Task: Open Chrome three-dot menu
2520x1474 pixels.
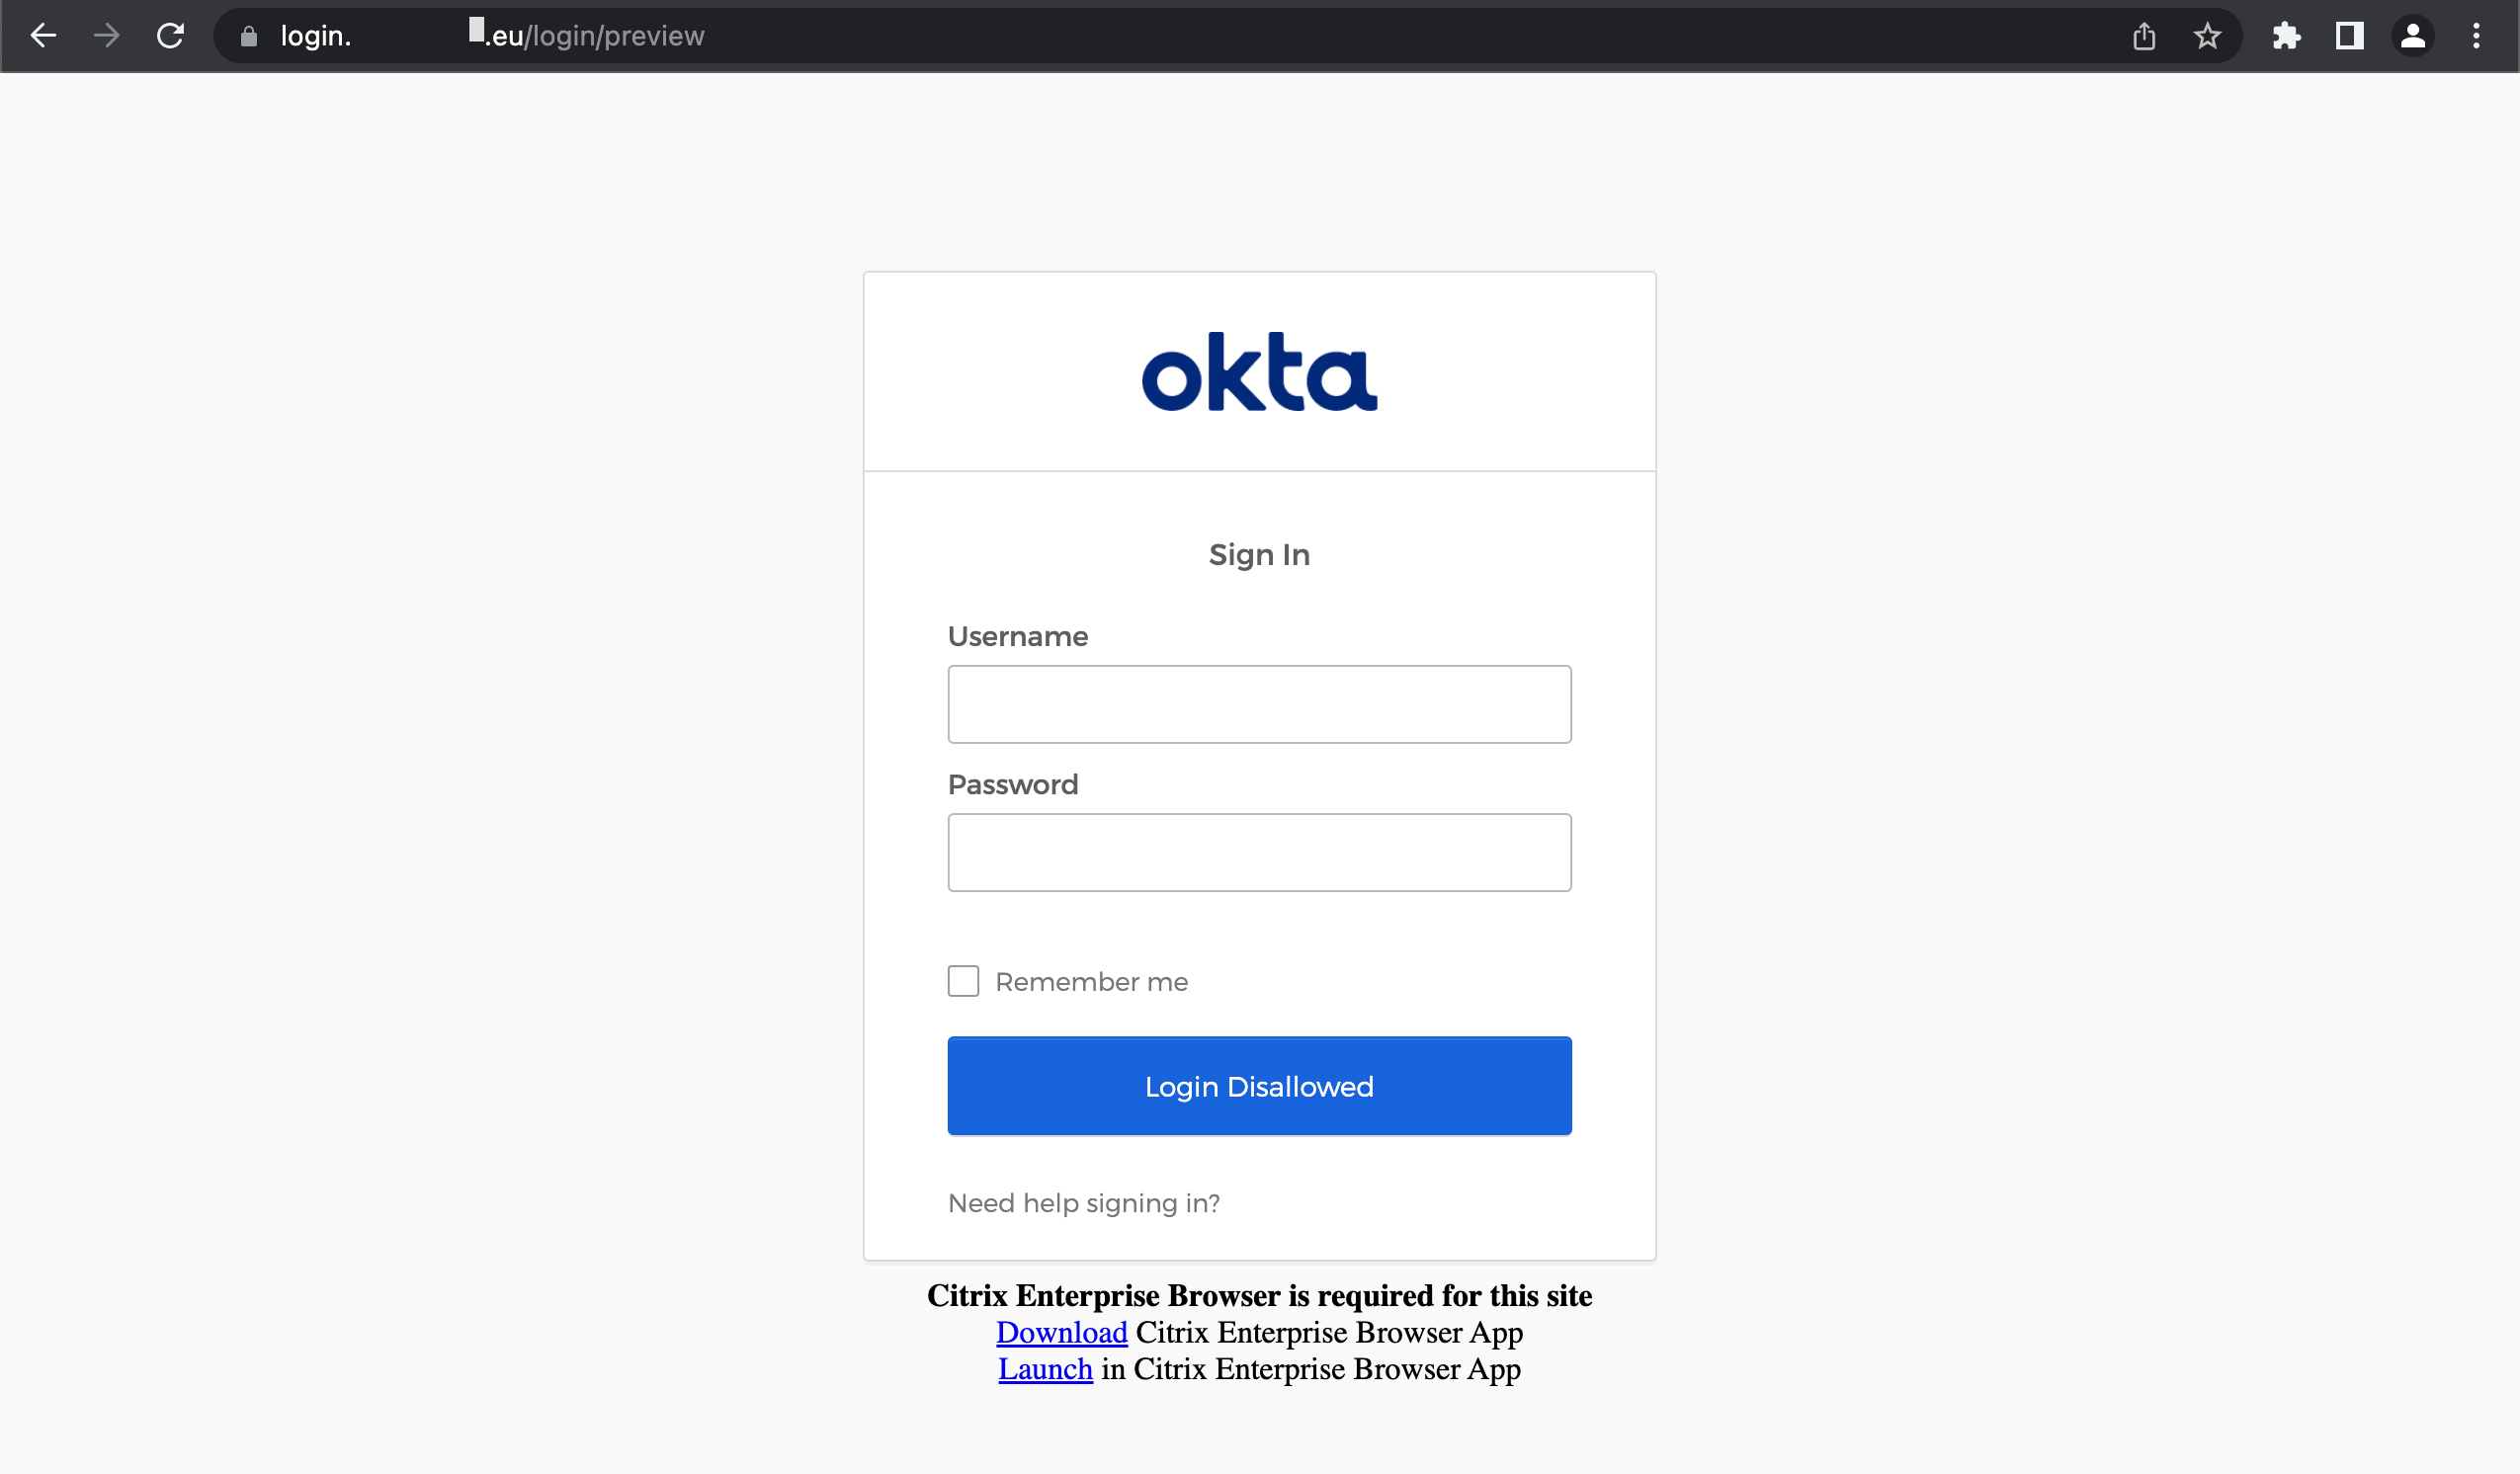Action: (2476, 37)
